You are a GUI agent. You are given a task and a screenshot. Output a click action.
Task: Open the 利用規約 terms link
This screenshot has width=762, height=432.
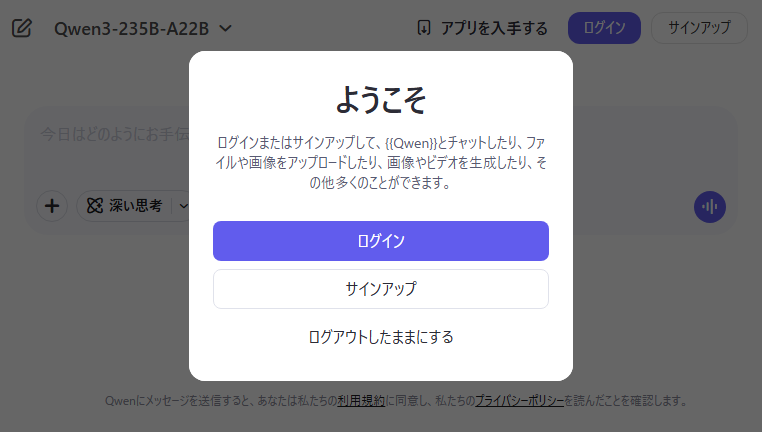click(x=361, y=401)
